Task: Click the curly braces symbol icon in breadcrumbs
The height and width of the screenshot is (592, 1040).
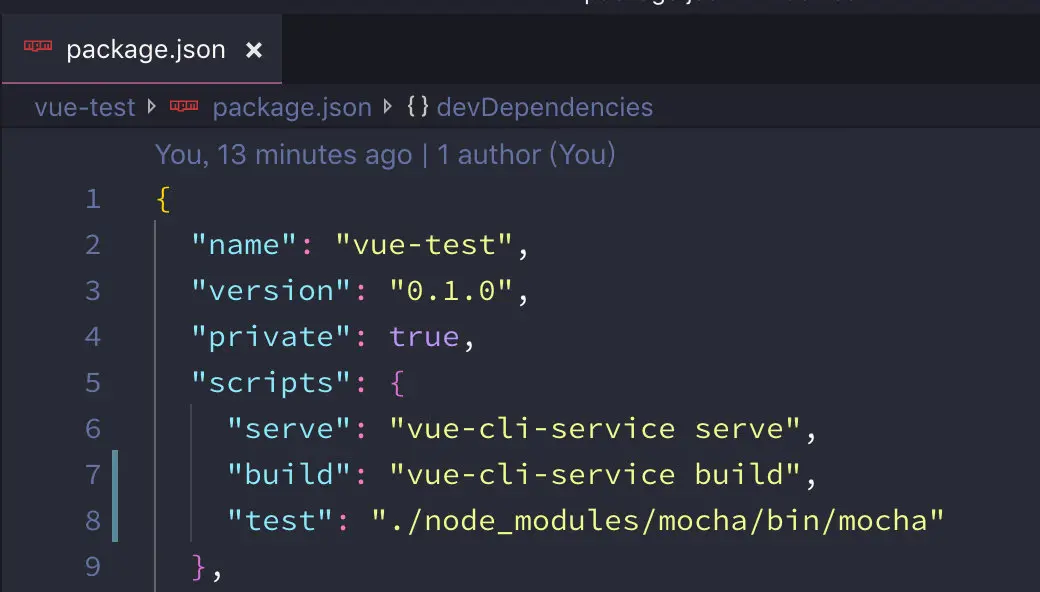Action: coord(418,107)
